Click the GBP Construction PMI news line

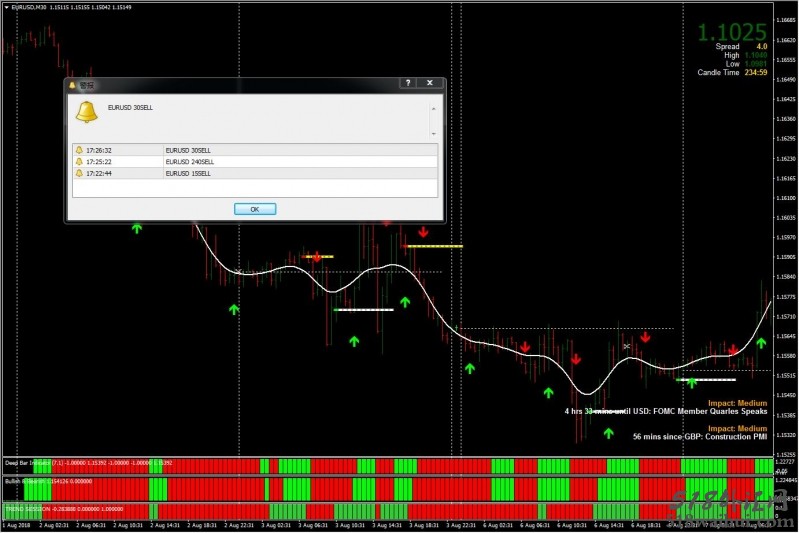tap(700, 437)
